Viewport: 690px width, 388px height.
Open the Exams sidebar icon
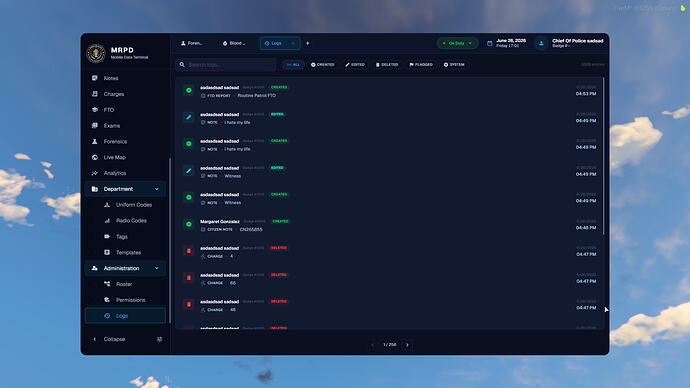tap(95, 125)
